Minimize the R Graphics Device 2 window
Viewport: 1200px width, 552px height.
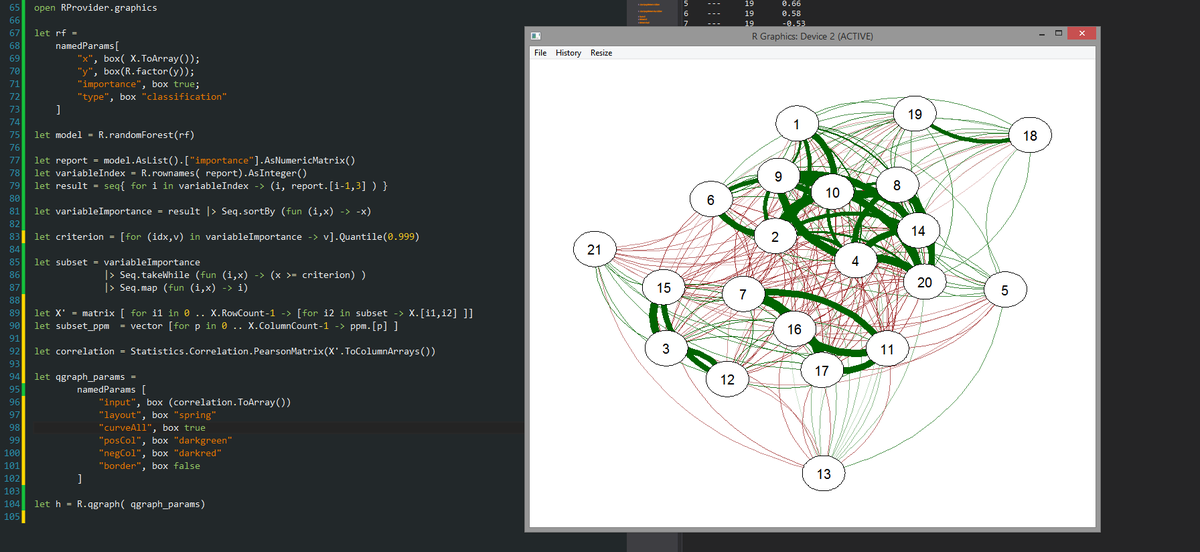pos(1043,35)
